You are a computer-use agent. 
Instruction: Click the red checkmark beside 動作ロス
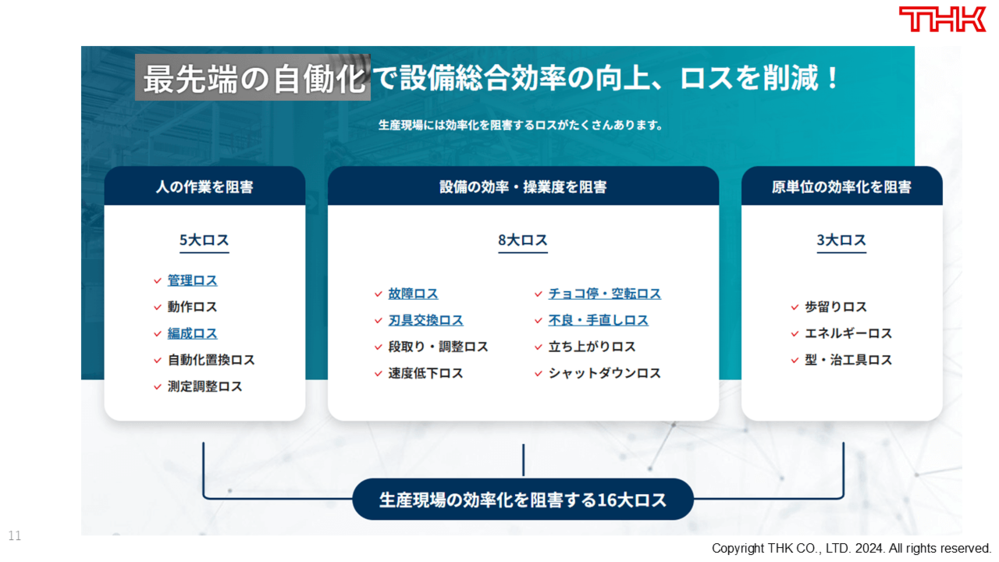coord(158,308)
